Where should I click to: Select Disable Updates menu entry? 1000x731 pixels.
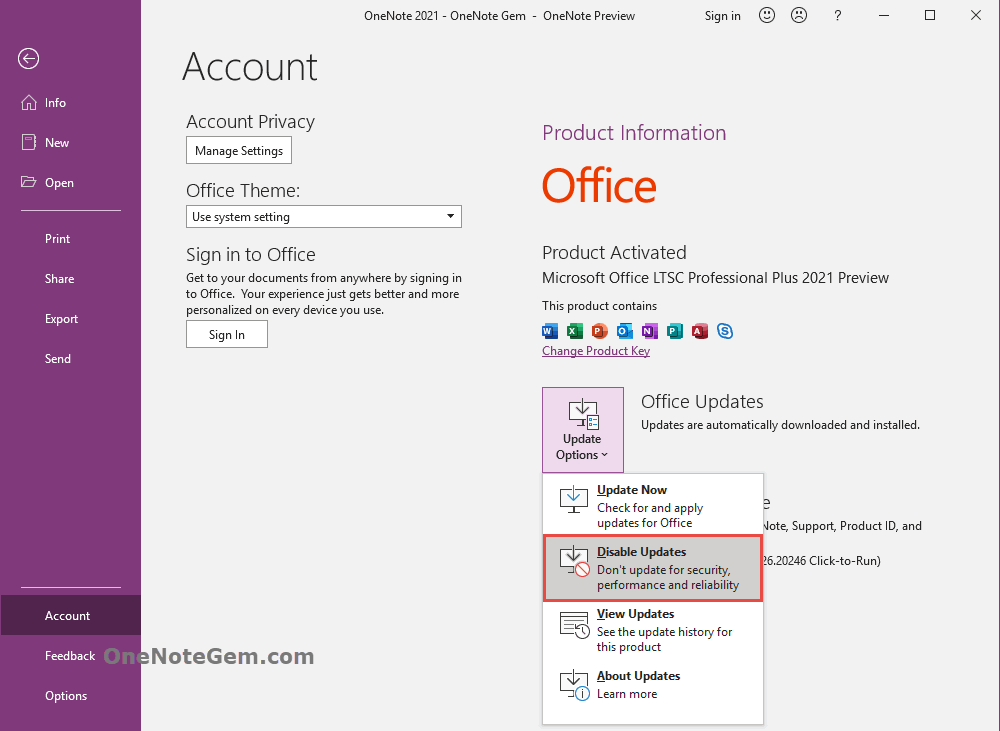652,568
